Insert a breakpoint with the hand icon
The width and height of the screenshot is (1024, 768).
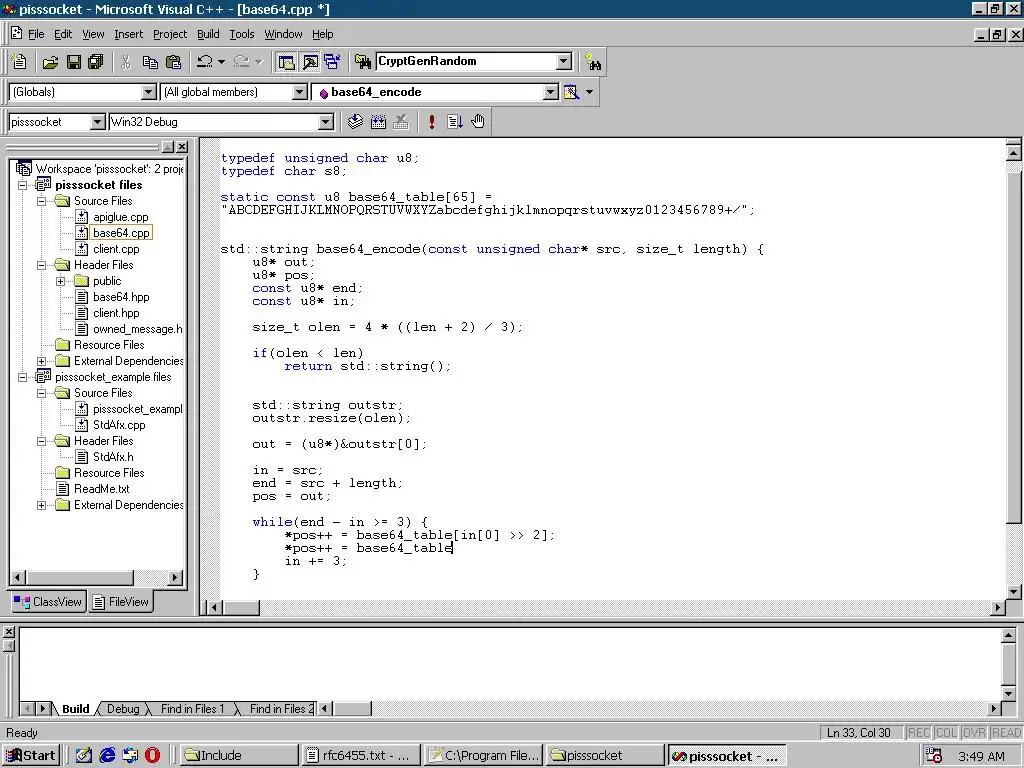click(x=478, y=121)
